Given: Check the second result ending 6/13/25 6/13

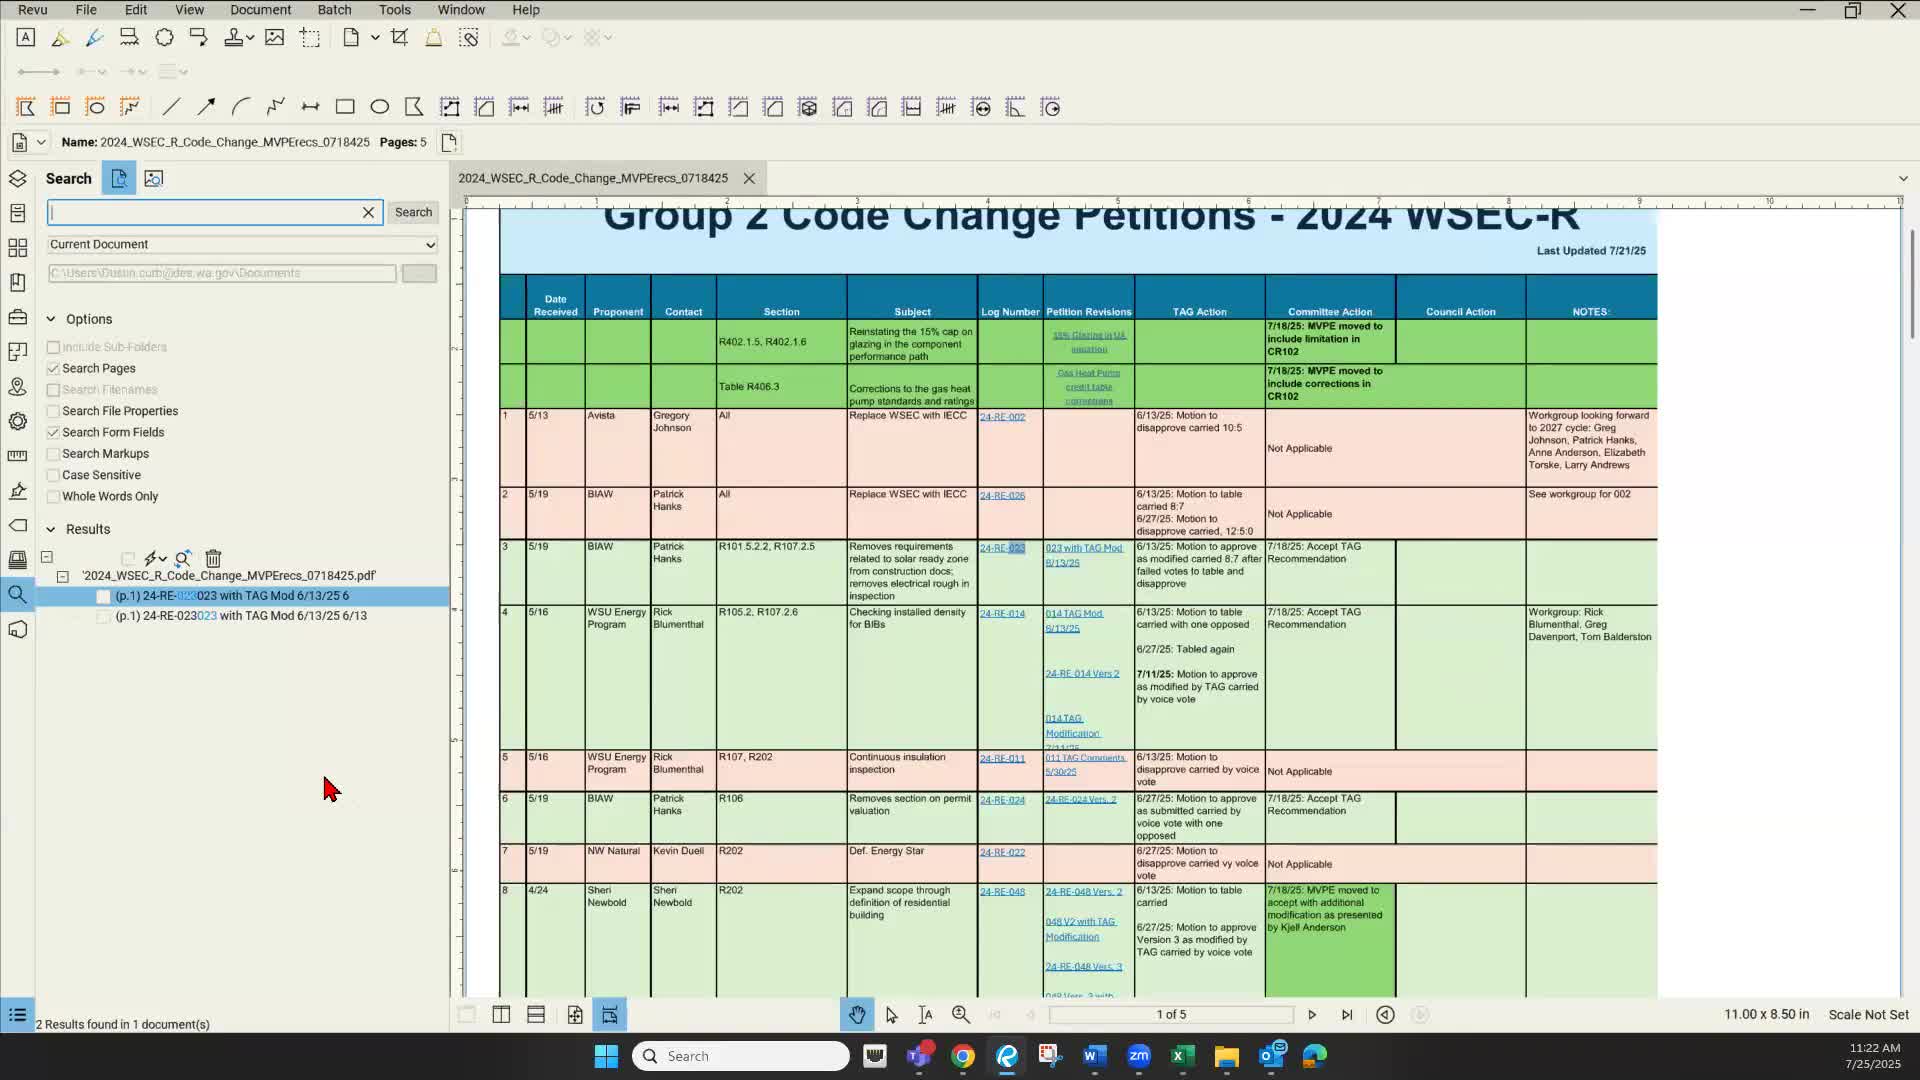Looking at the screenshot, I should point(103,617).
